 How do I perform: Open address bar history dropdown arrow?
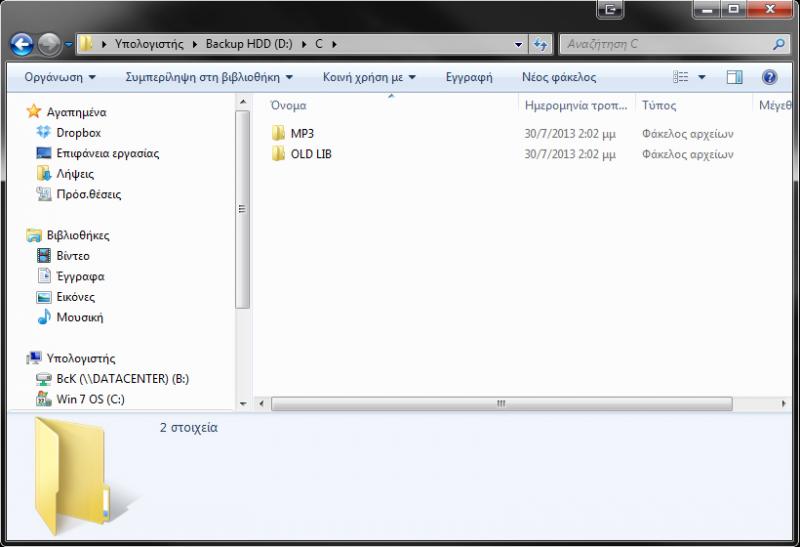[518, 44]
